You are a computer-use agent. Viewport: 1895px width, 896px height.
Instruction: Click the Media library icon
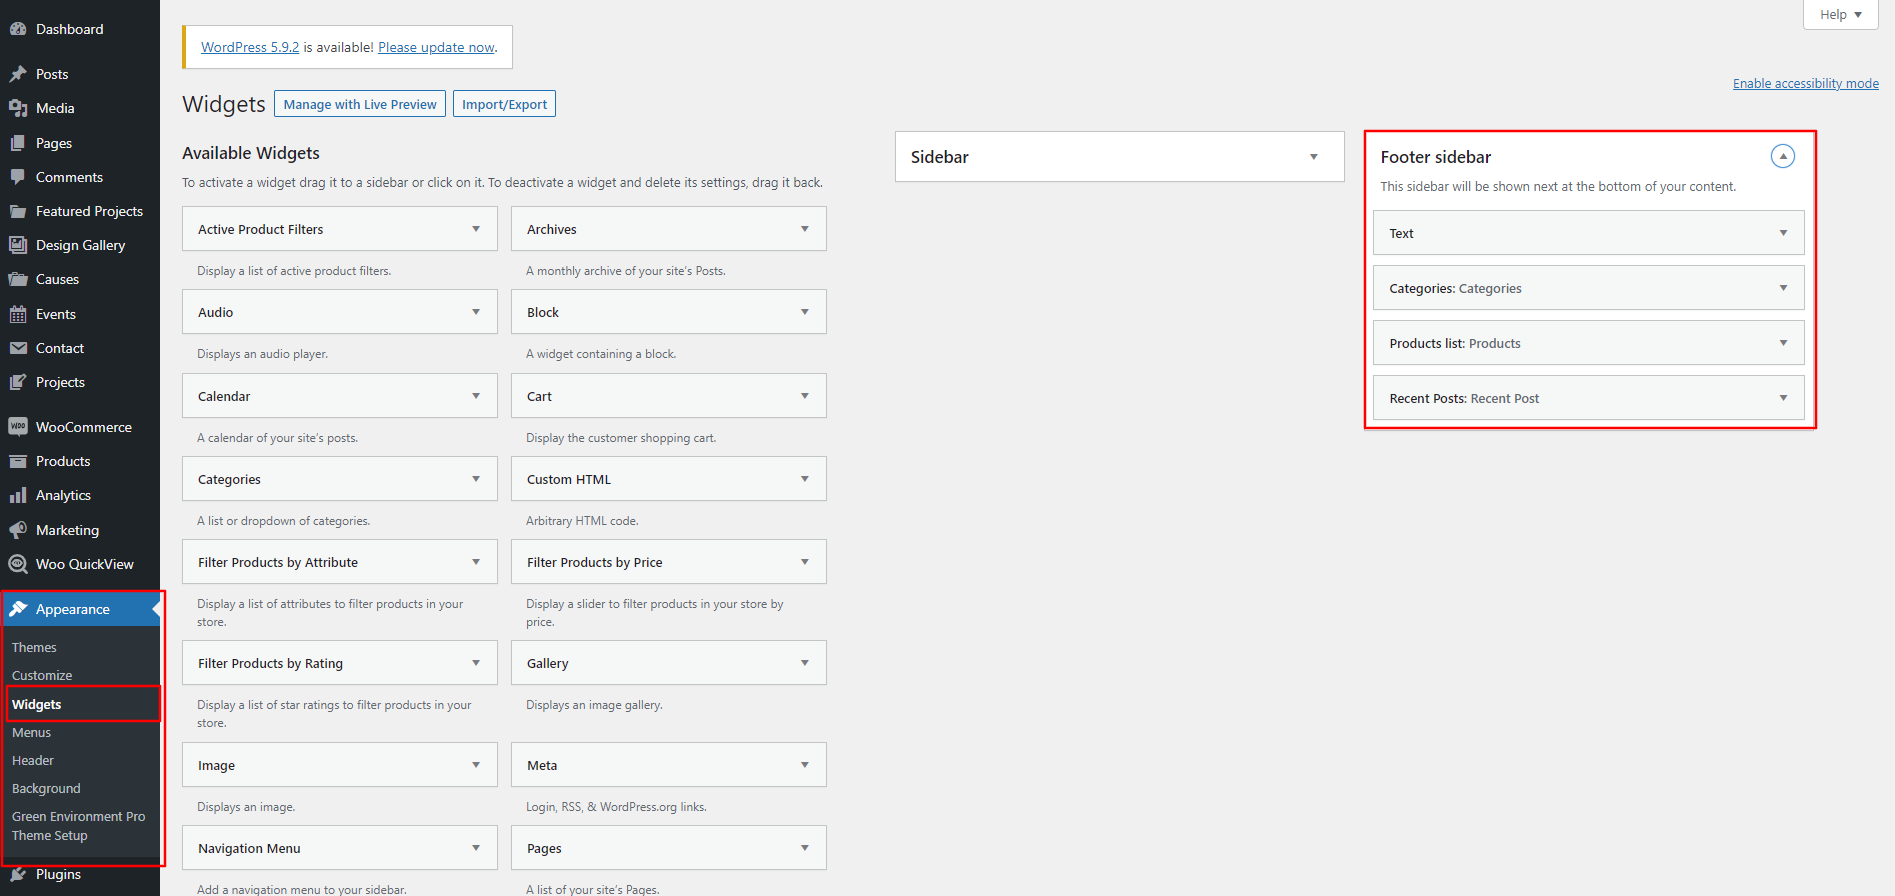[18, 108]
